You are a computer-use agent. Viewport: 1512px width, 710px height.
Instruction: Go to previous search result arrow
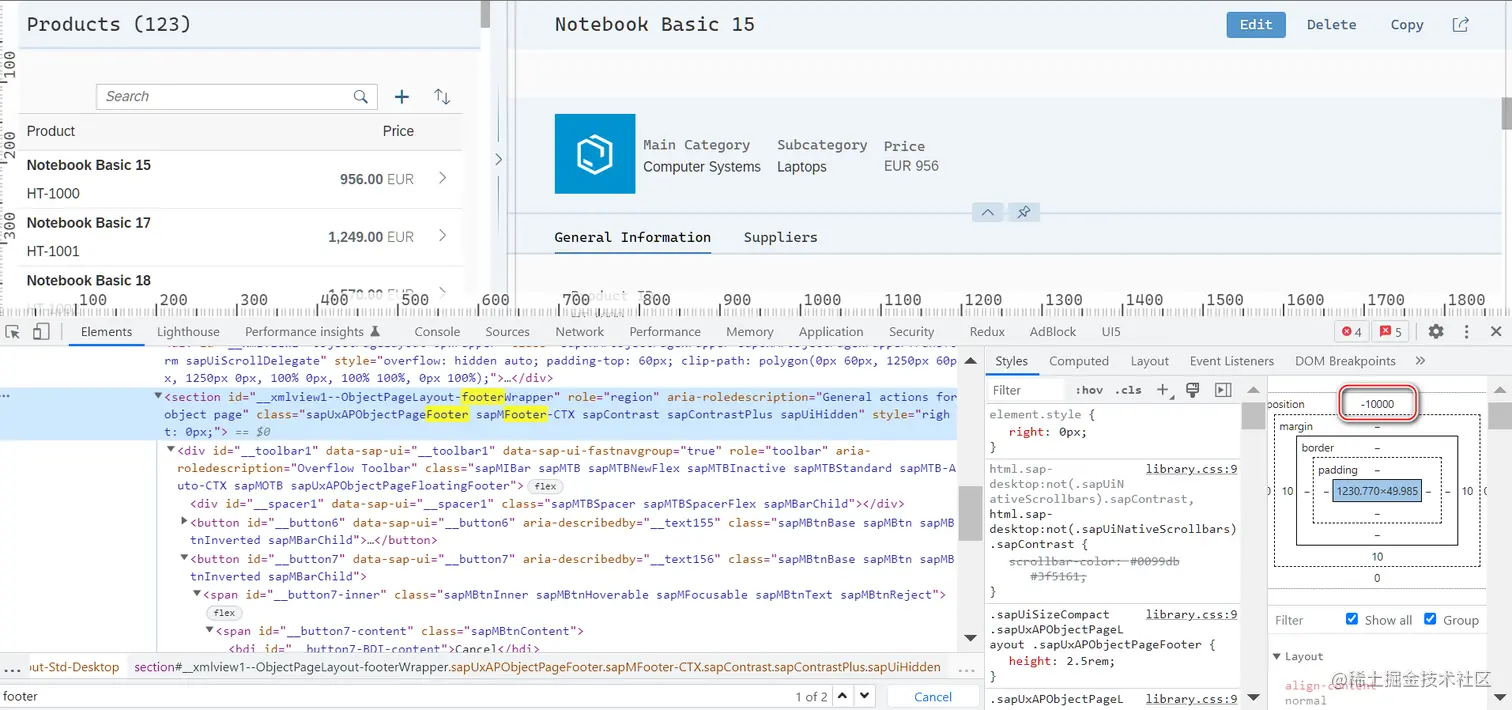(x=842, y=696)
